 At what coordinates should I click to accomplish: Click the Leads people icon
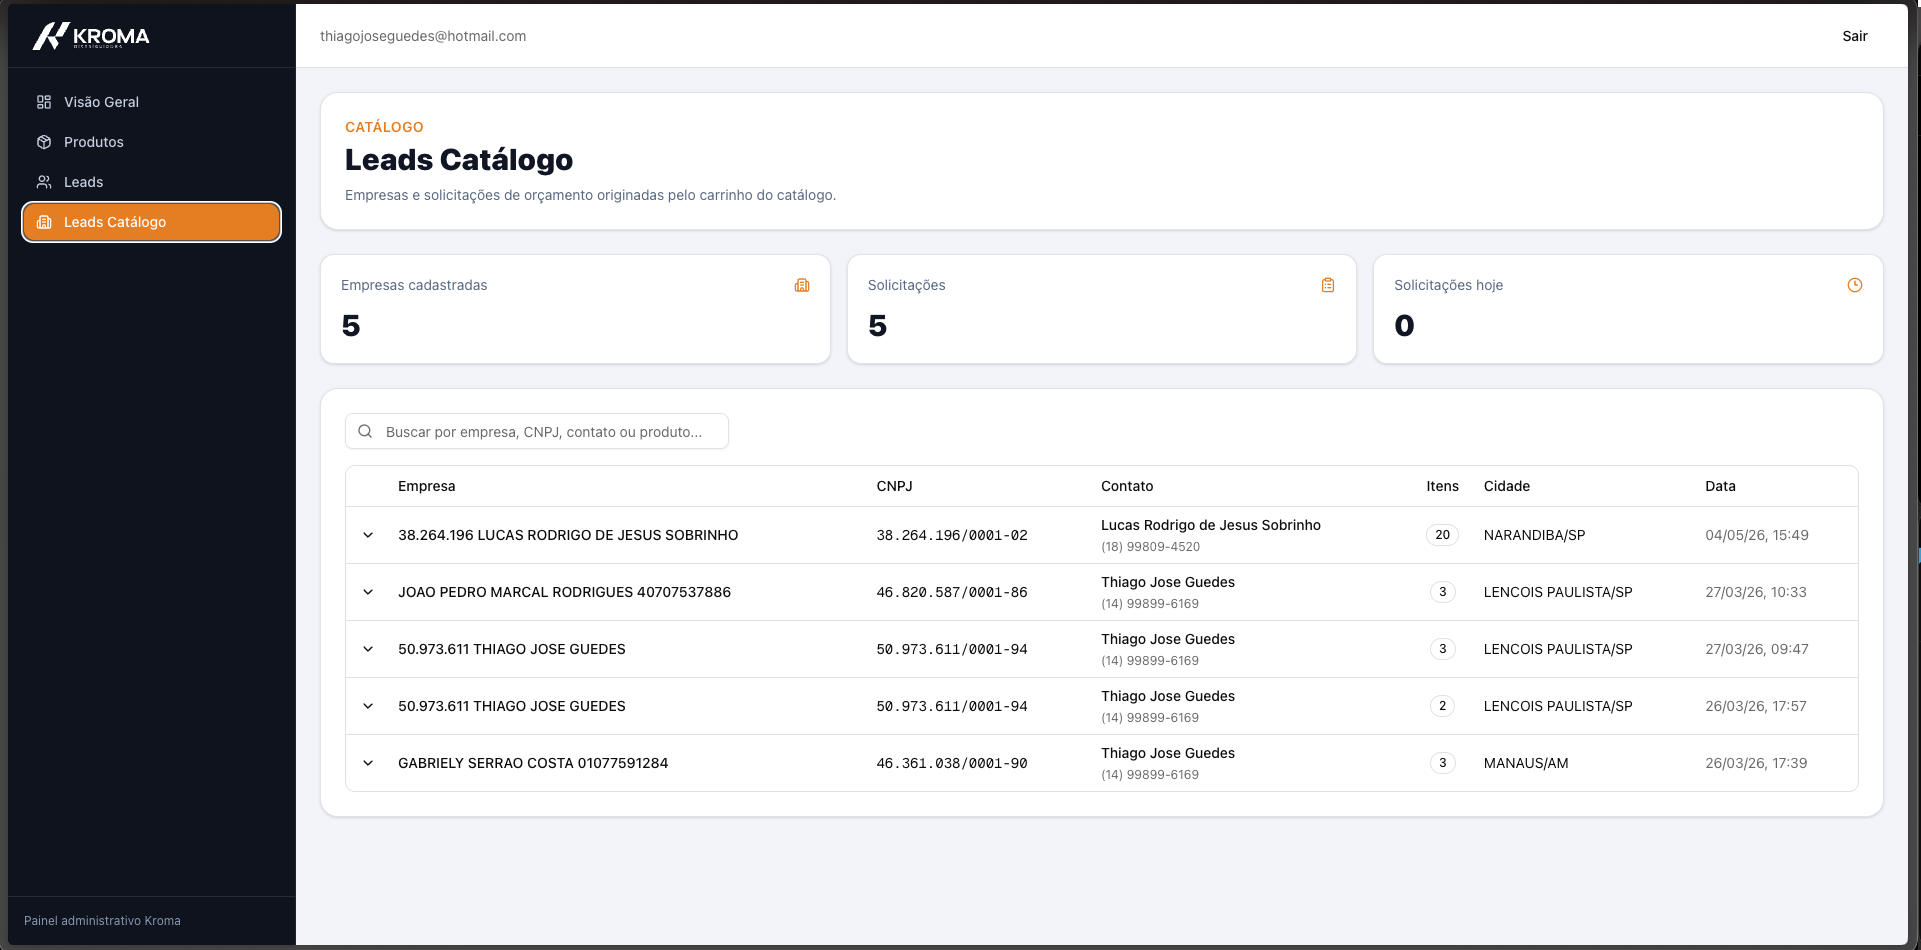click(x=44, y=182)
